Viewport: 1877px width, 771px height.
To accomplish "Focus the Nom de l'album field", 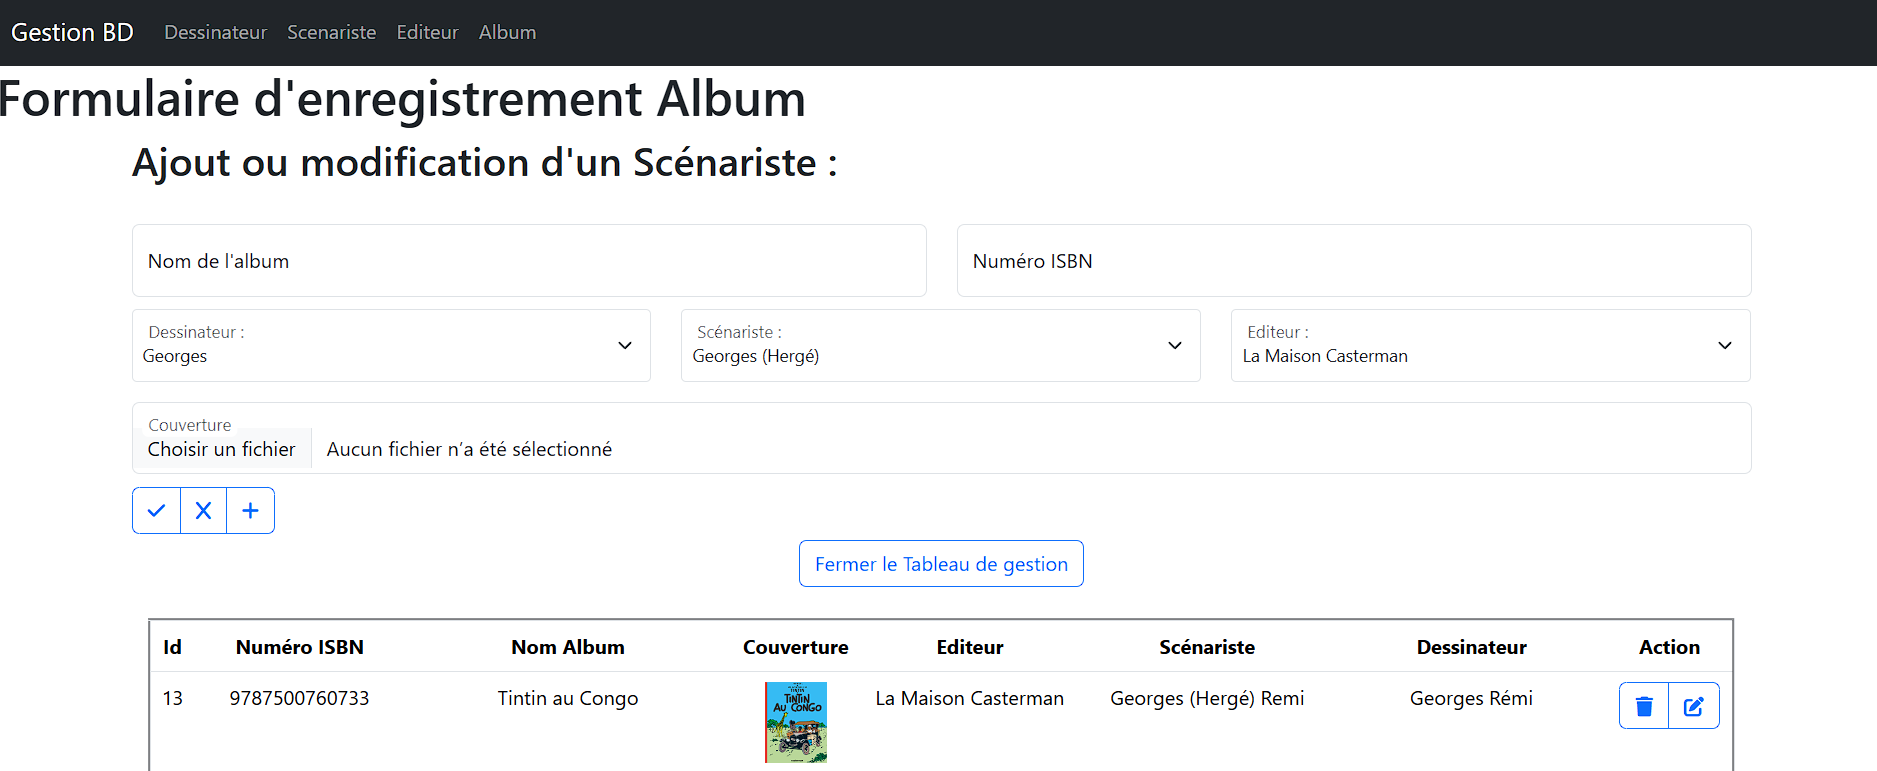I will (x=529, y=261).
